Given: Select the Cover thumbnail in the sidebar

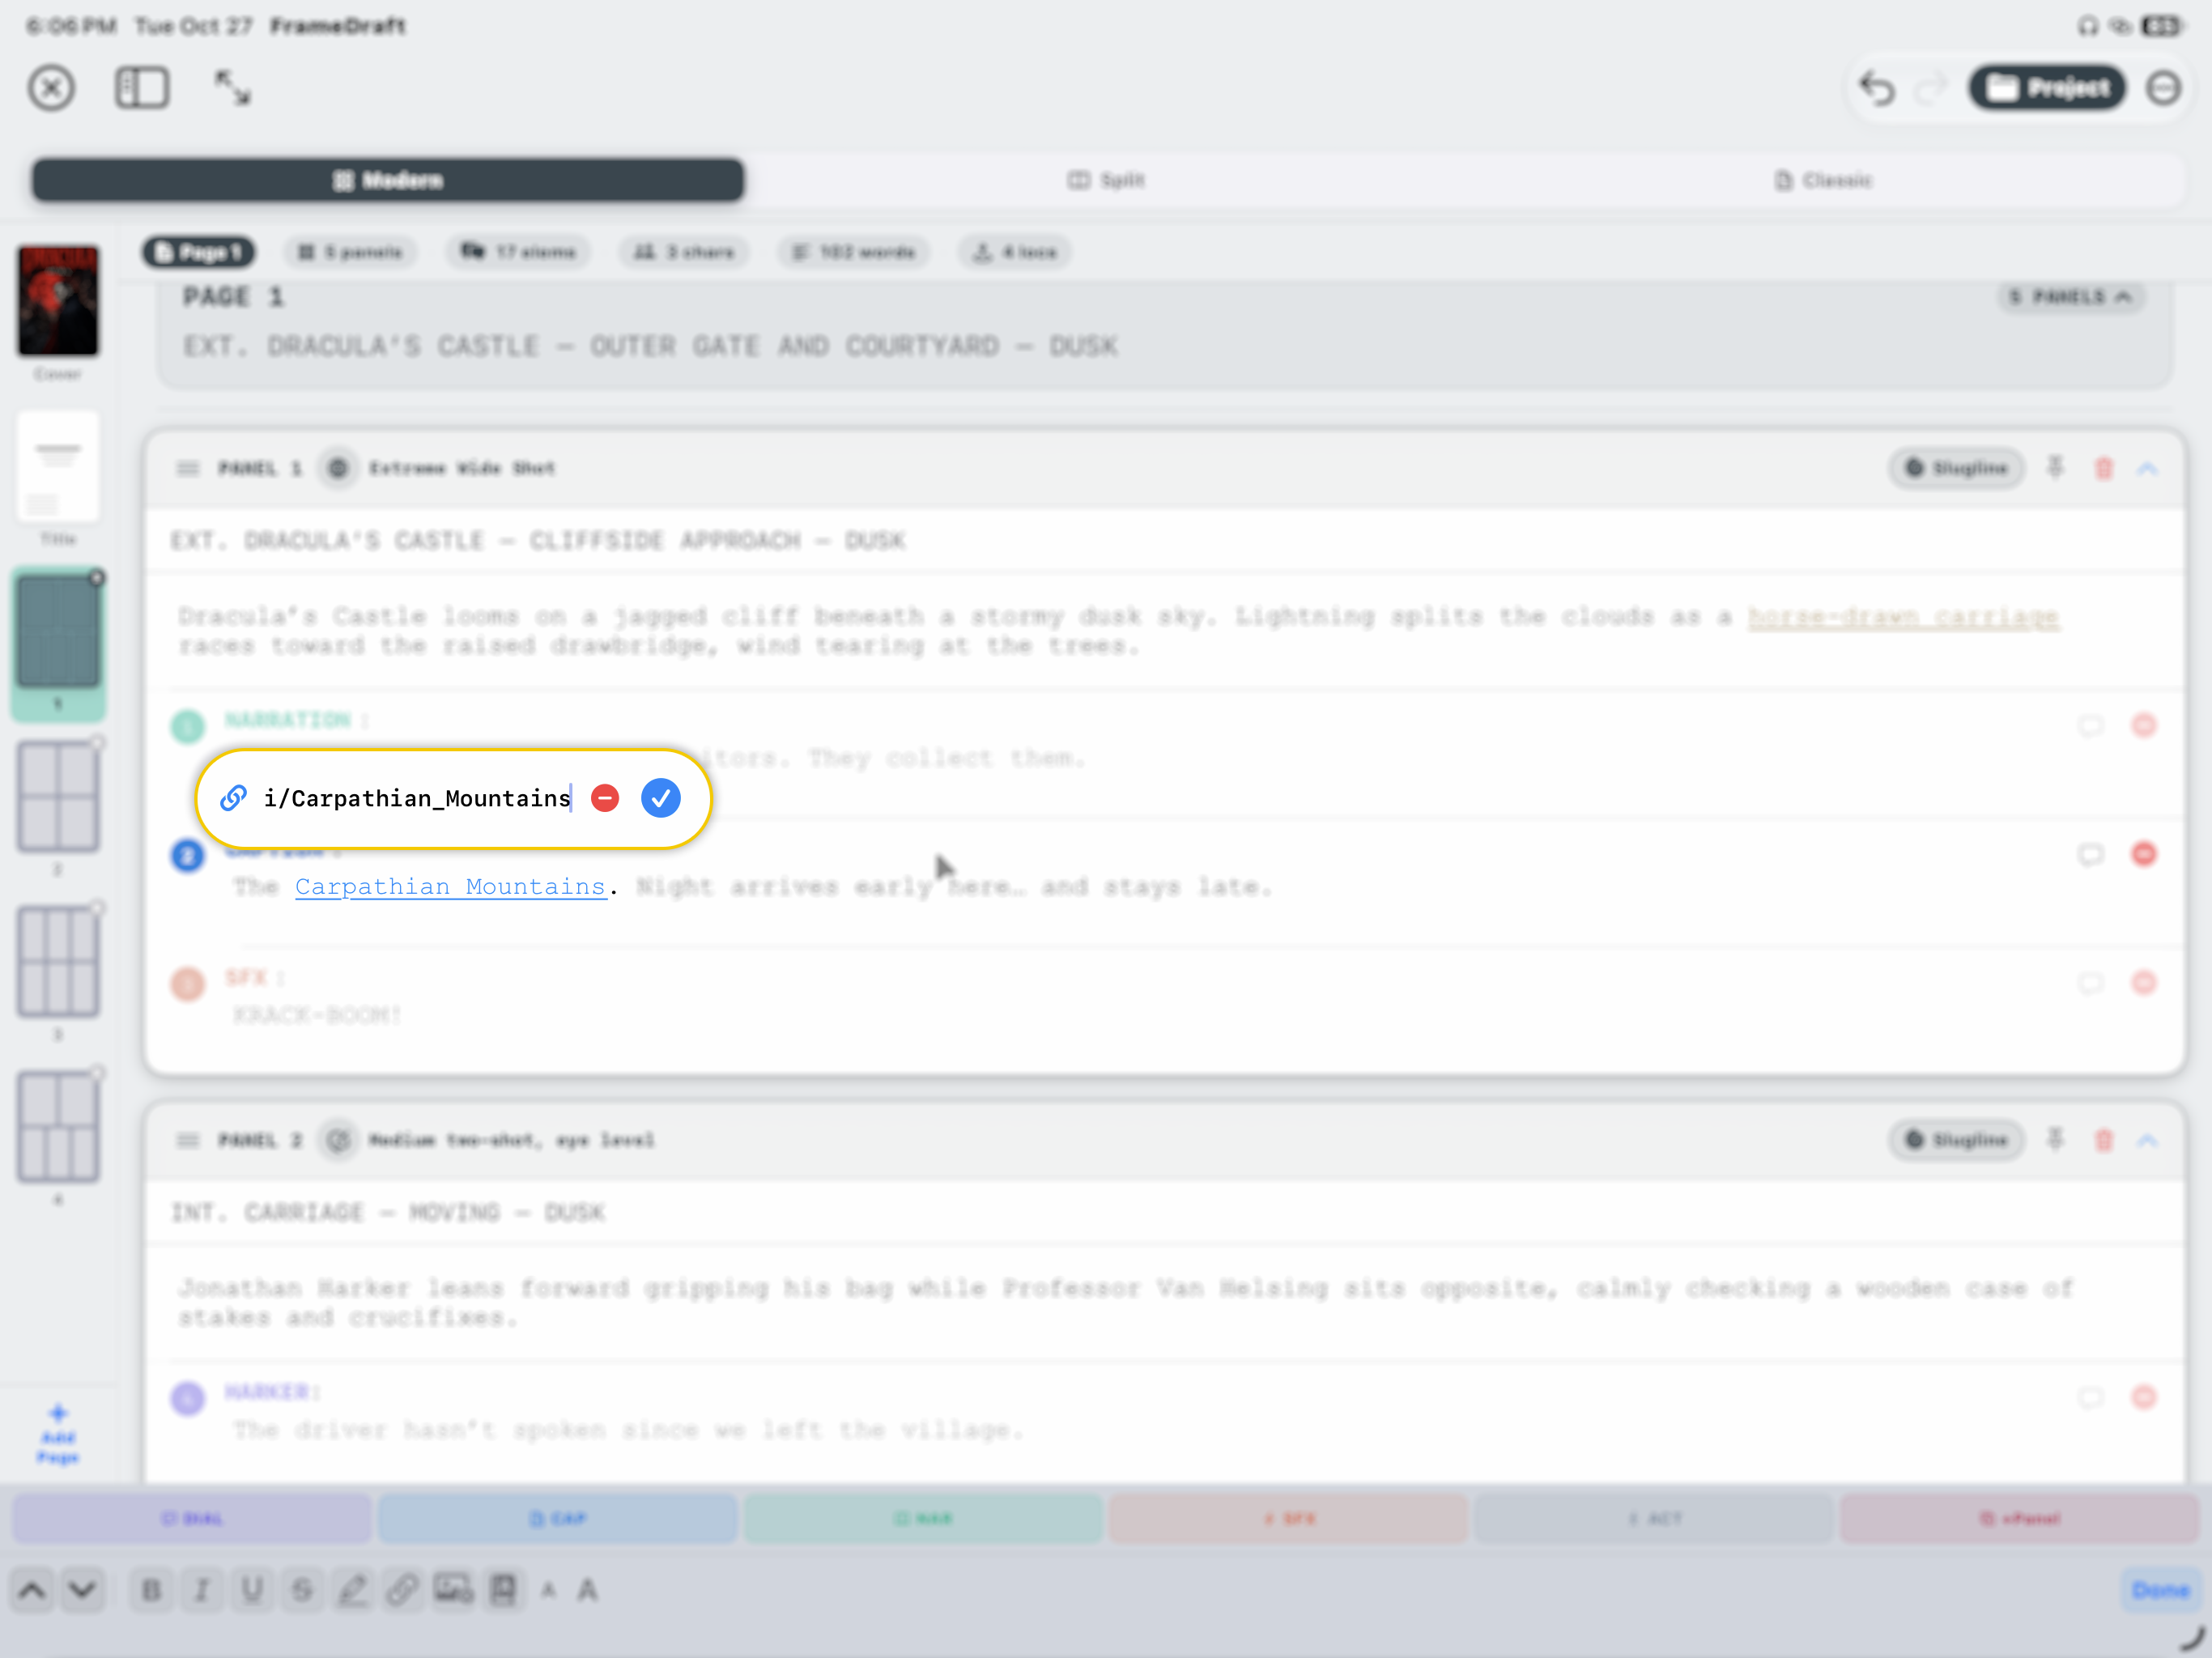Looking at the screenshot, I should click(58, 301).
